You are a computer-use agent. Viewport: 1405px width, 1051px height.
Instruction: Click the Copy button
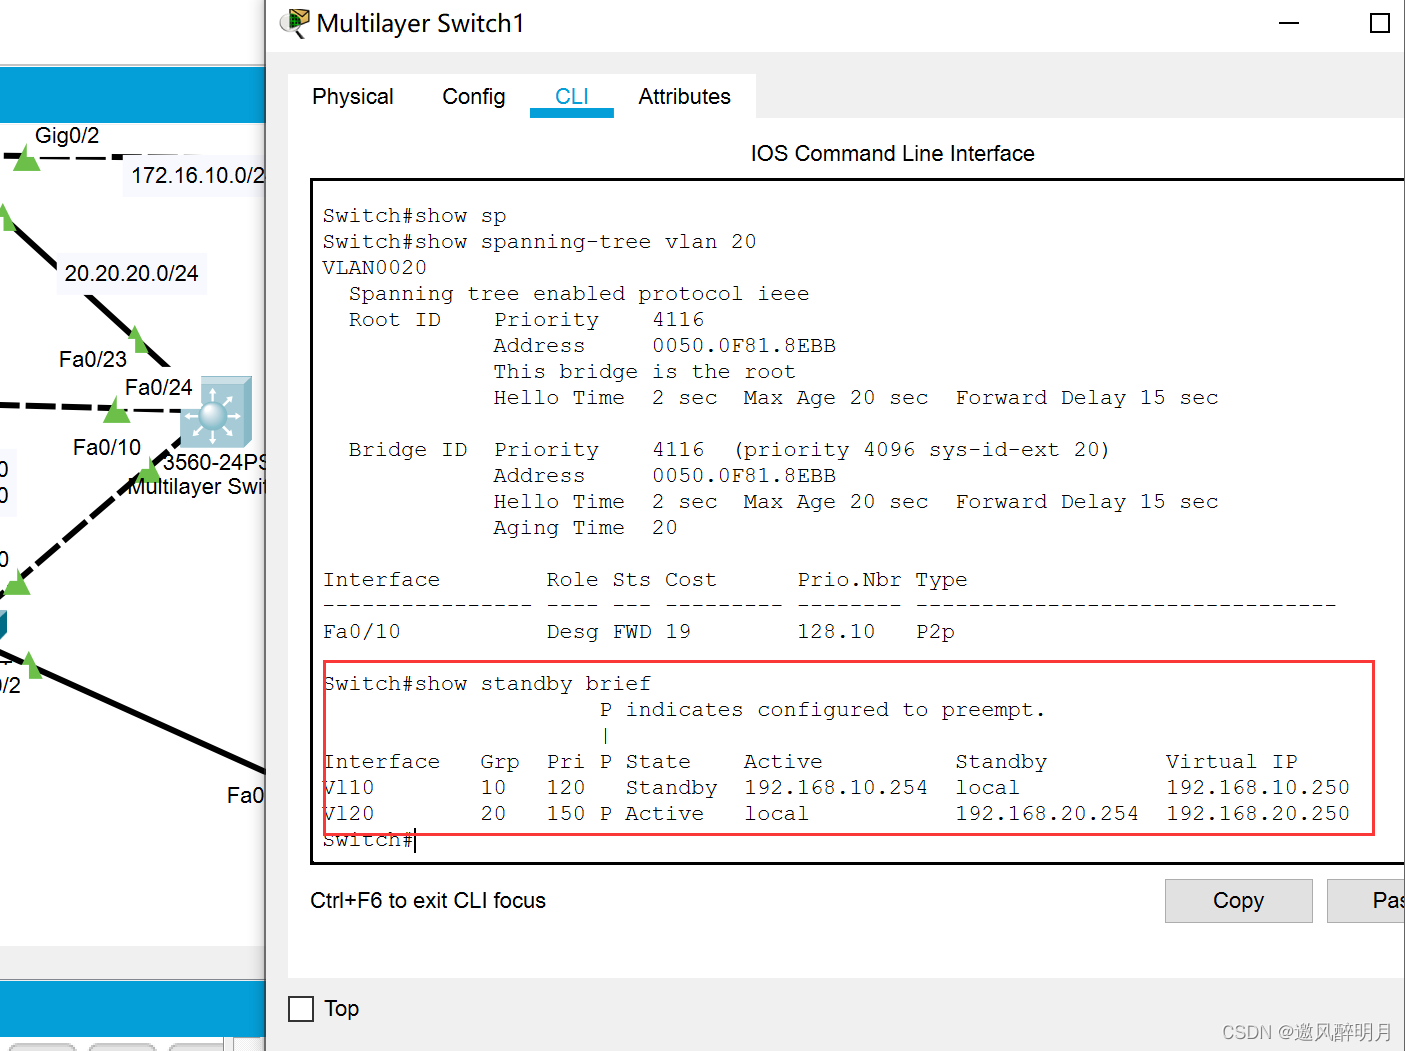[x=1238, y=901]
